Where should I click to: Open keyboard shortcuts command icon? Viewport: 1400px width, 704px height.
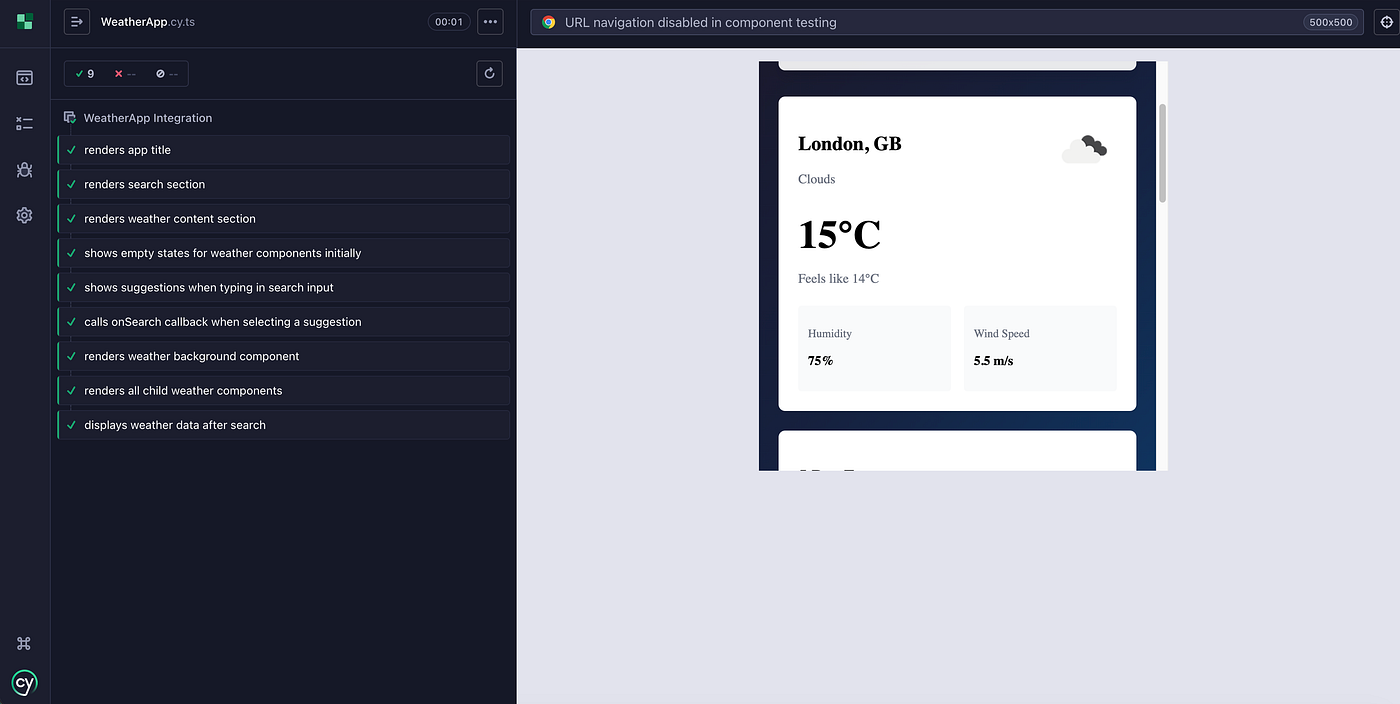tap(25, 643)
